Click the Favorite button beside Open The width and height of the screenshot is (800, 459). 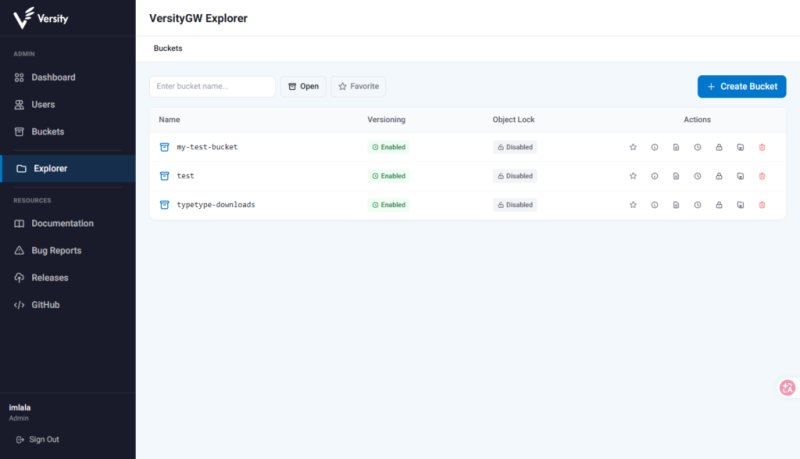tap(358, 86)
